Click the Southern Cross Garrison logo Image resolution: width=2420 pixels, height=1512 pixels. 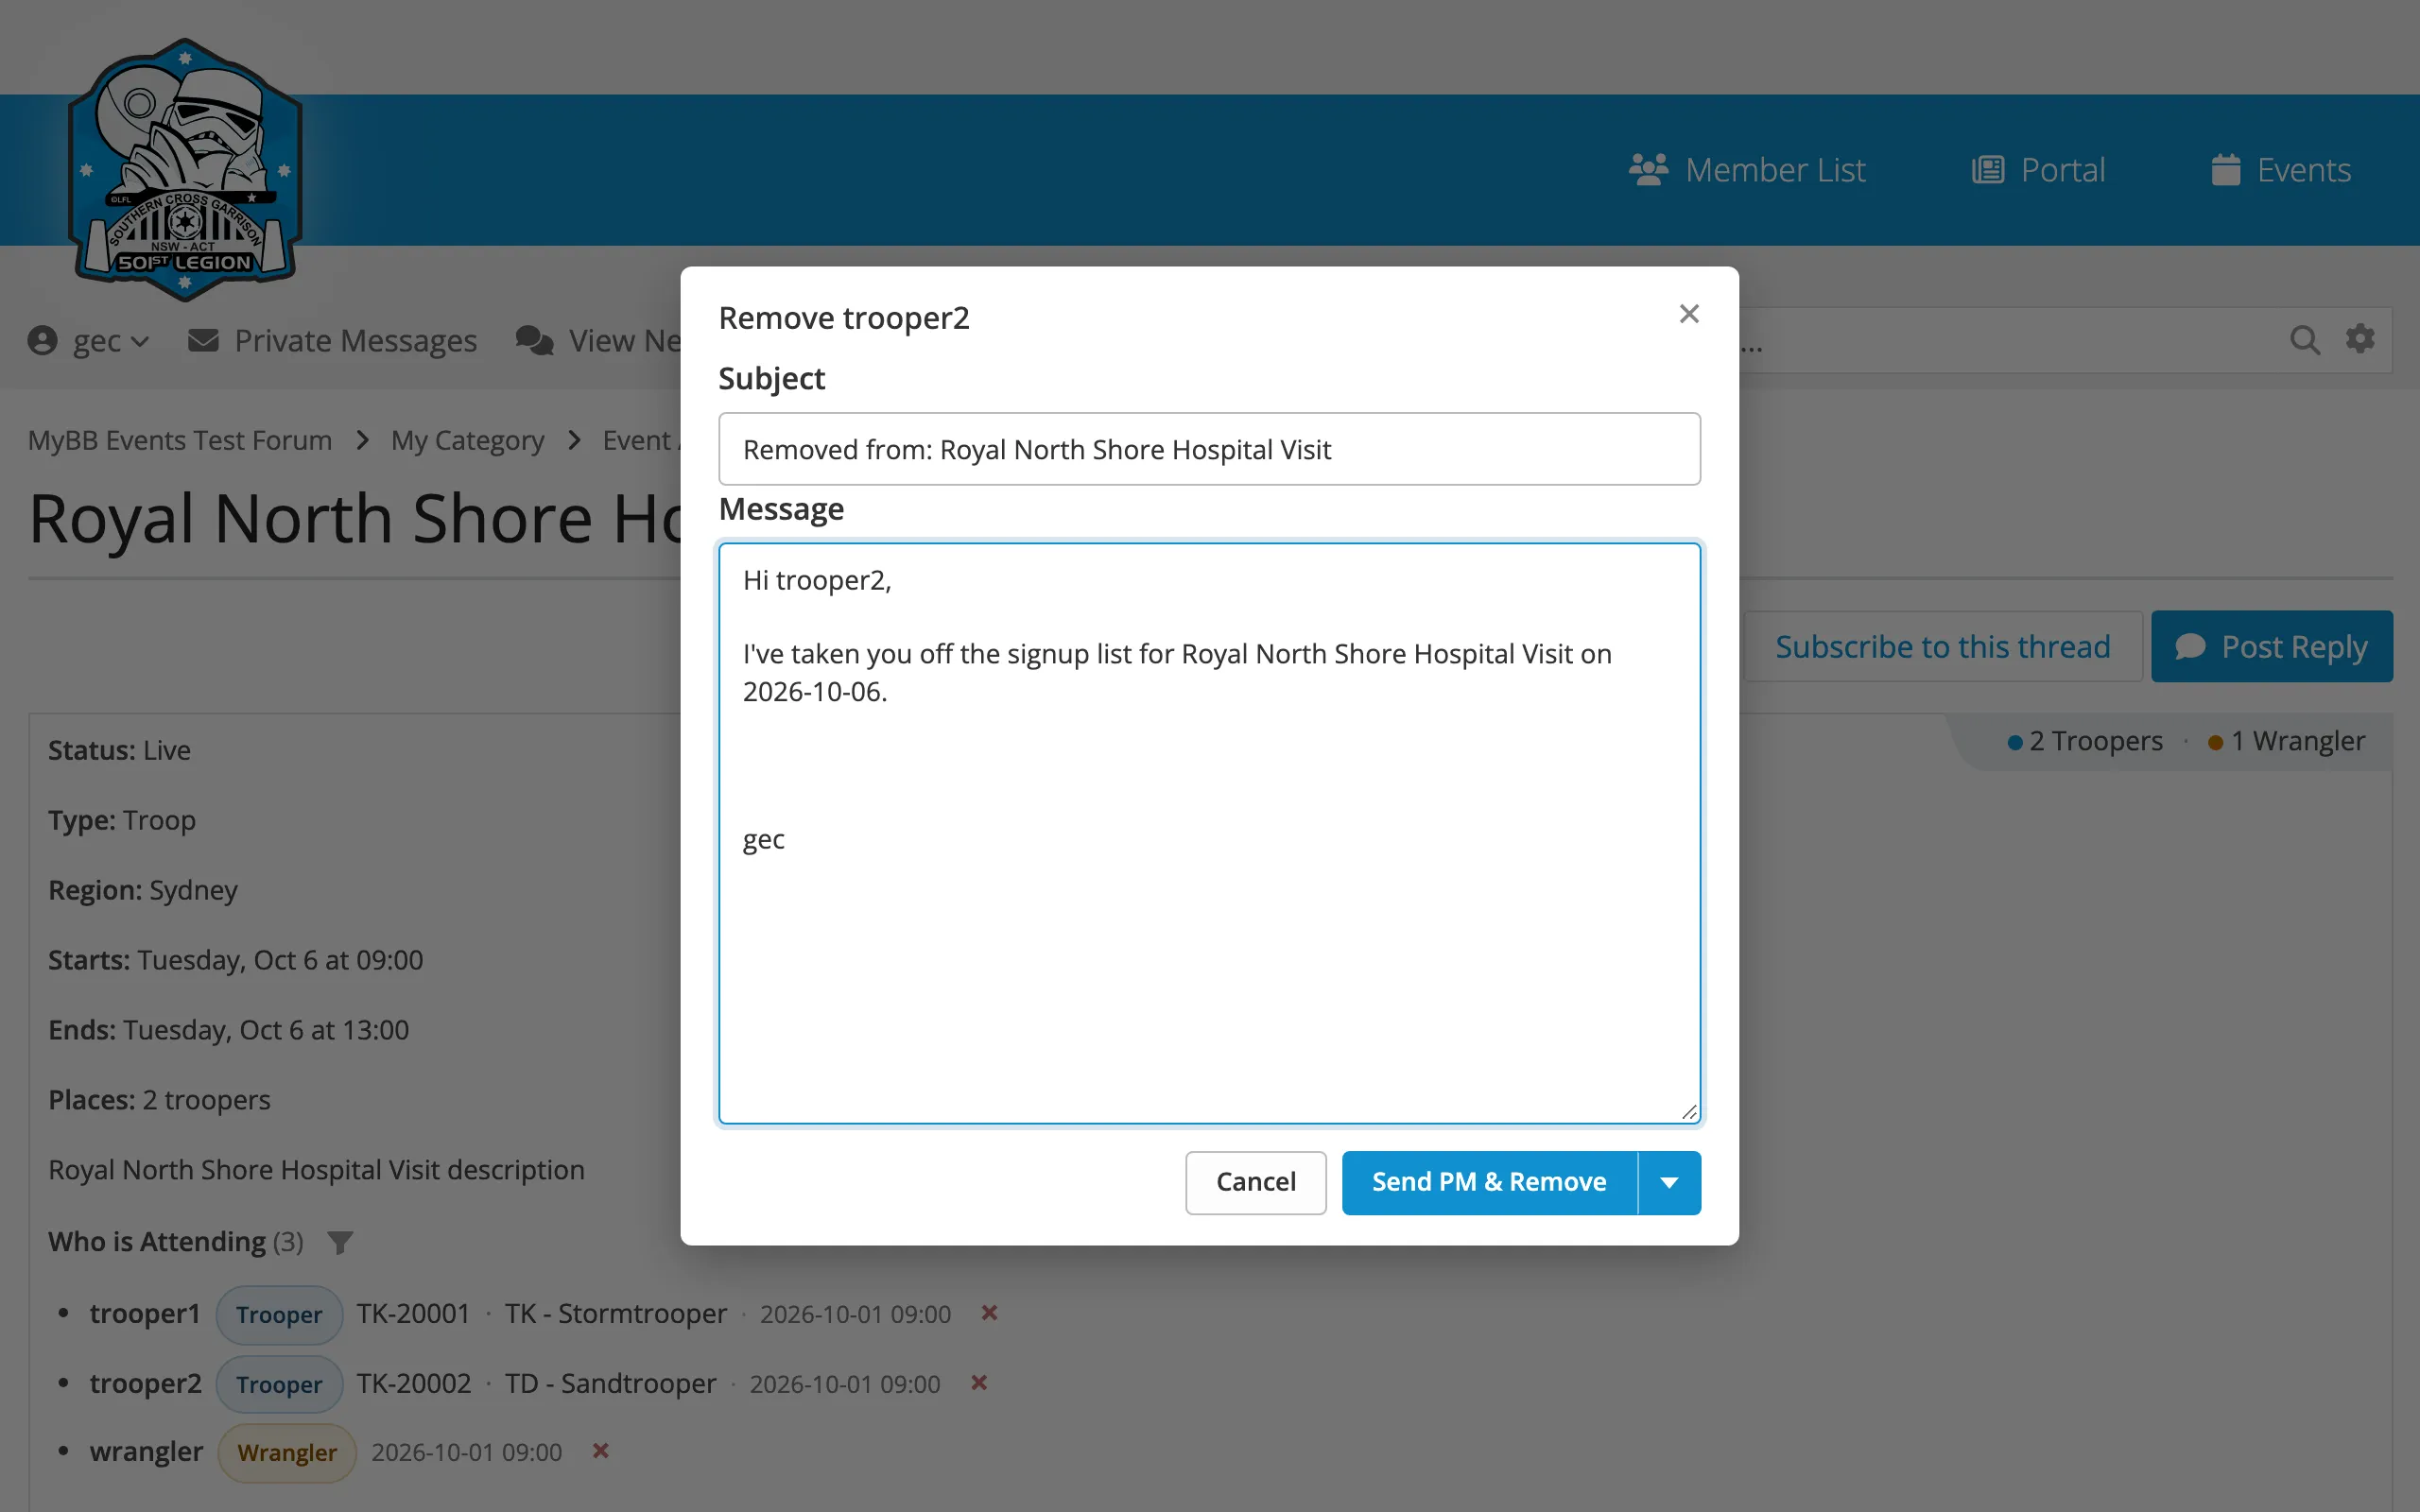(185, 170)
